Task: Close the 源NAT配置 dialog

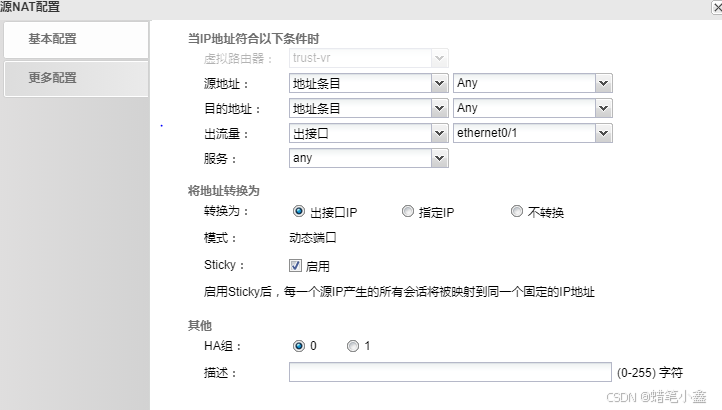Action: 714,7
